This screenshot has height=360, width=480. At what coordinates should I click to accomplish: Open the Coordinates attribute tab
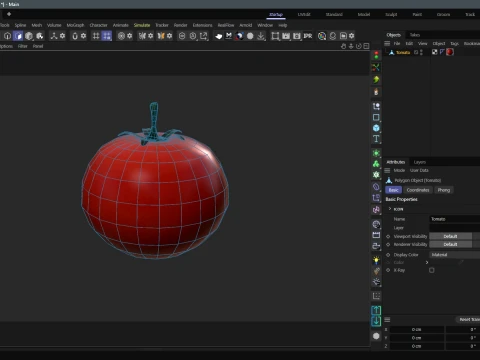click(x=418, y=190)
